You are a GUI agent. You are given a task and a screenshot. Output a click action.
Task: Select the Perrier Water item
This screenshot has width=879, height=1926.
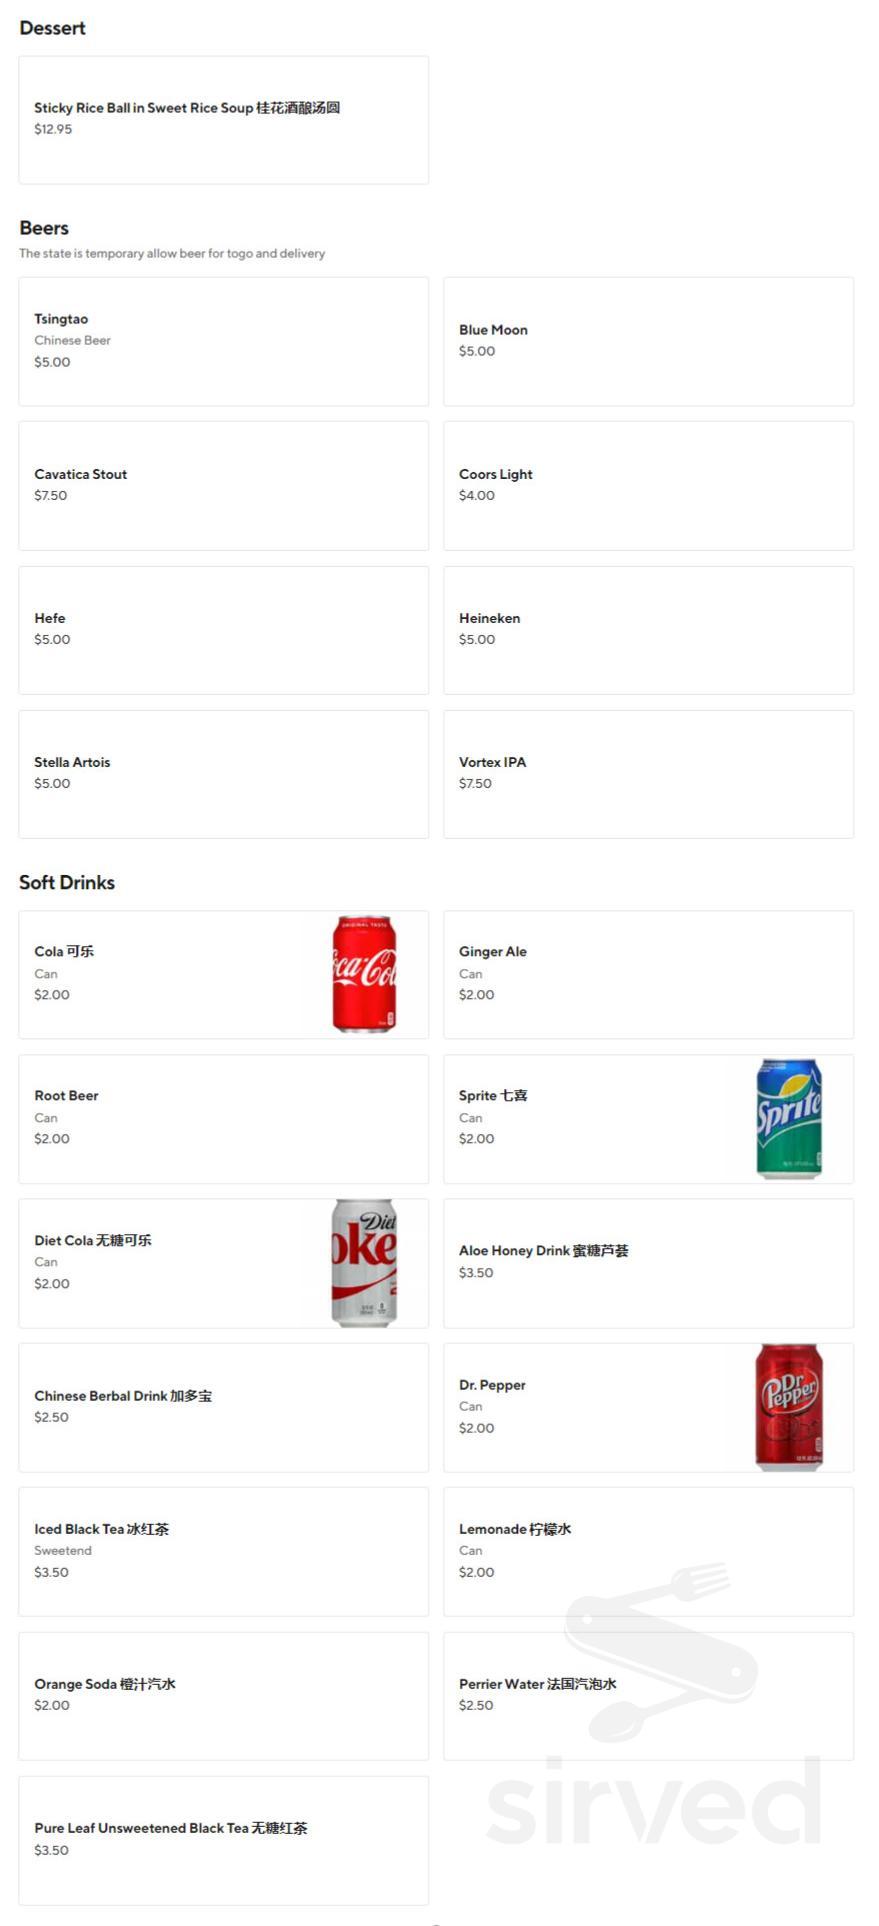pos(648,1695)
